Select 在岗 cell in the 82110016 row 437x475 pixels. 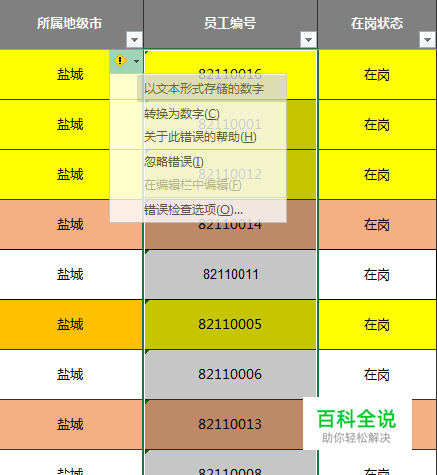377,74
